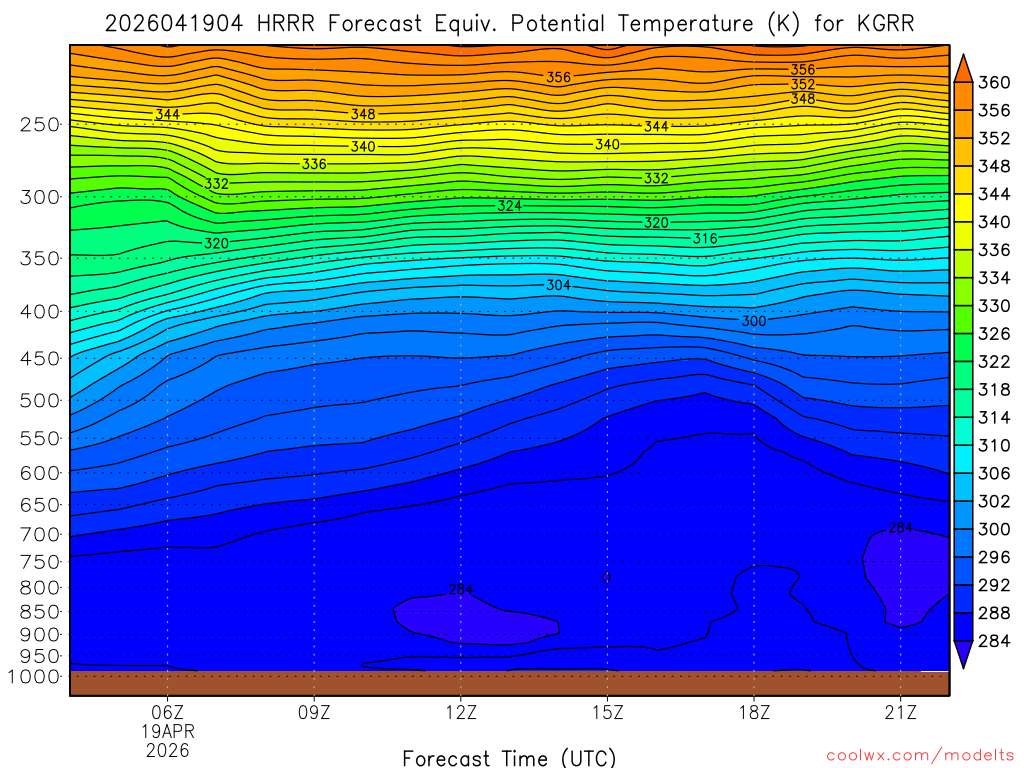Click the 316 contour label in the plot

[705, 238]
